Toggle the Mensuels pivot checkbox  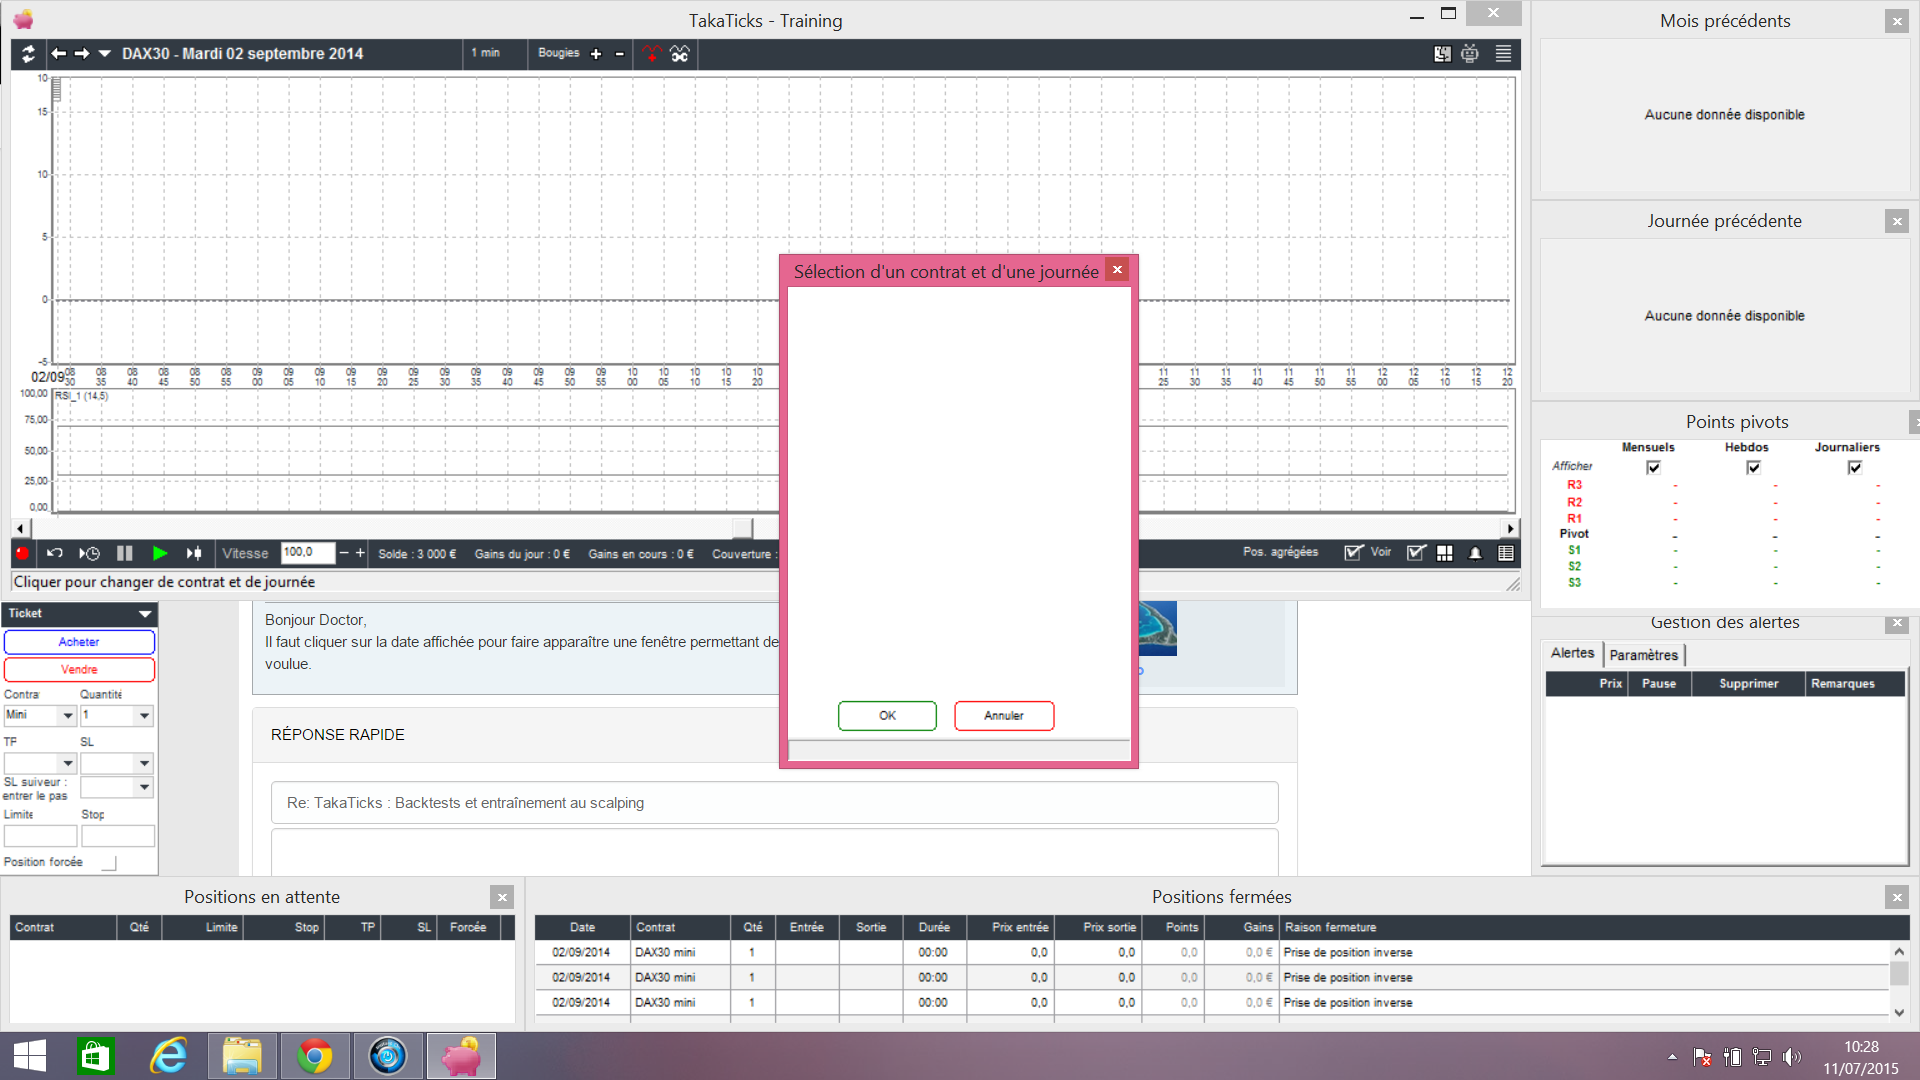pos(1653,467)
